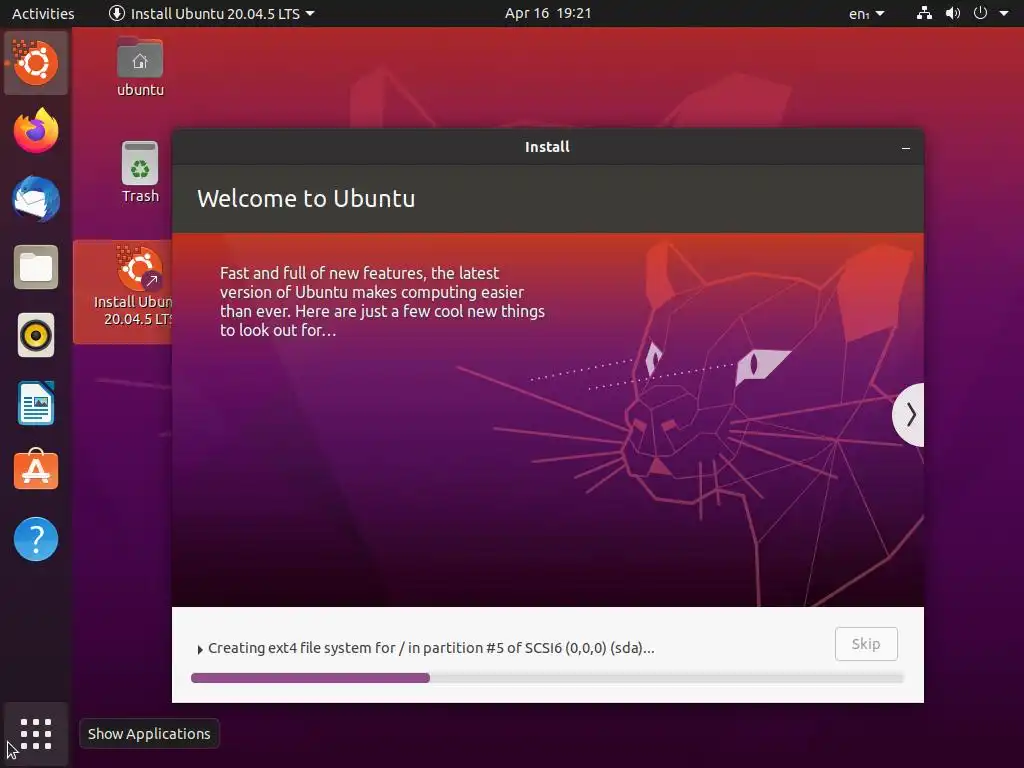Open the Apr 16 19:21 clock menu
The height and width of the screenshot is (768, 1024).
point(548,13)
